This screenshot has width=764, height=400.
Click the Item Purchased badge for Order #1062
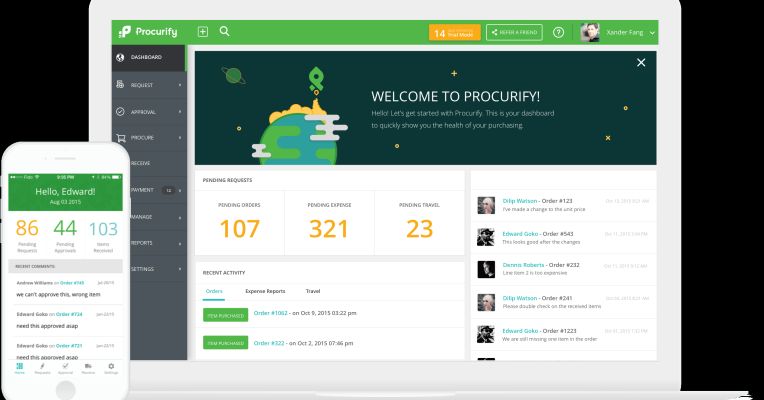coord(225,315)
